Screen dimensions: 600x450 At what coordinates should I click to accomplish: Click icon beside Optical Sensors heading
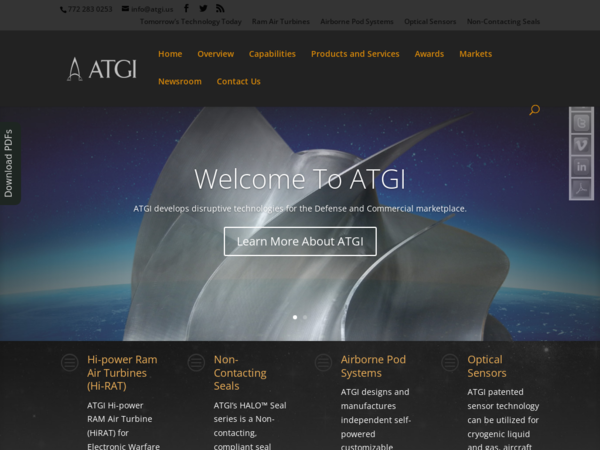(x=450, y=362)
